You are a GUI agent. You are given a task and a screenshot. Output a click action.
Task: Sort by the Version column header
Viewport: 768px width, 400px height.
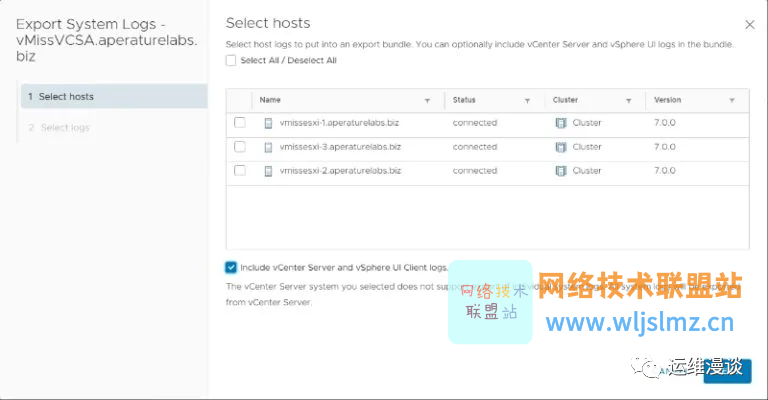pyautogui.click(x=667, y=100)
